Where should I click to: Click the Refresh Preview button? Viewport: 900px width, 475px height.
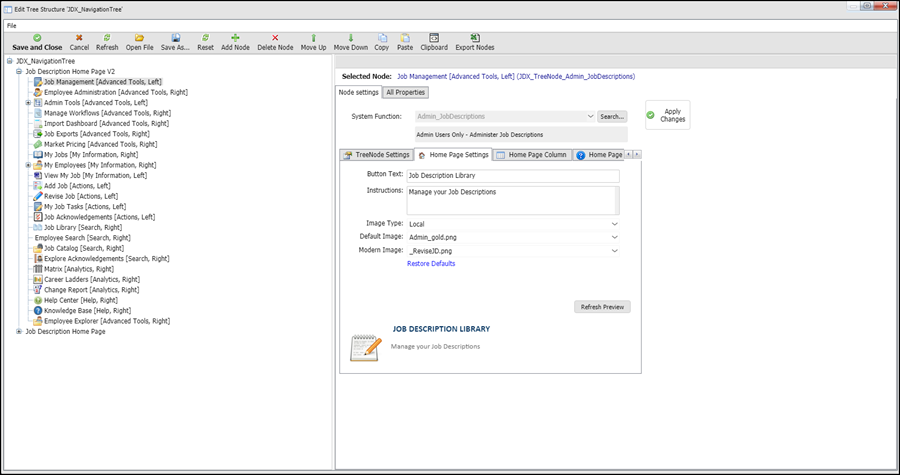(x=602, y=307)
